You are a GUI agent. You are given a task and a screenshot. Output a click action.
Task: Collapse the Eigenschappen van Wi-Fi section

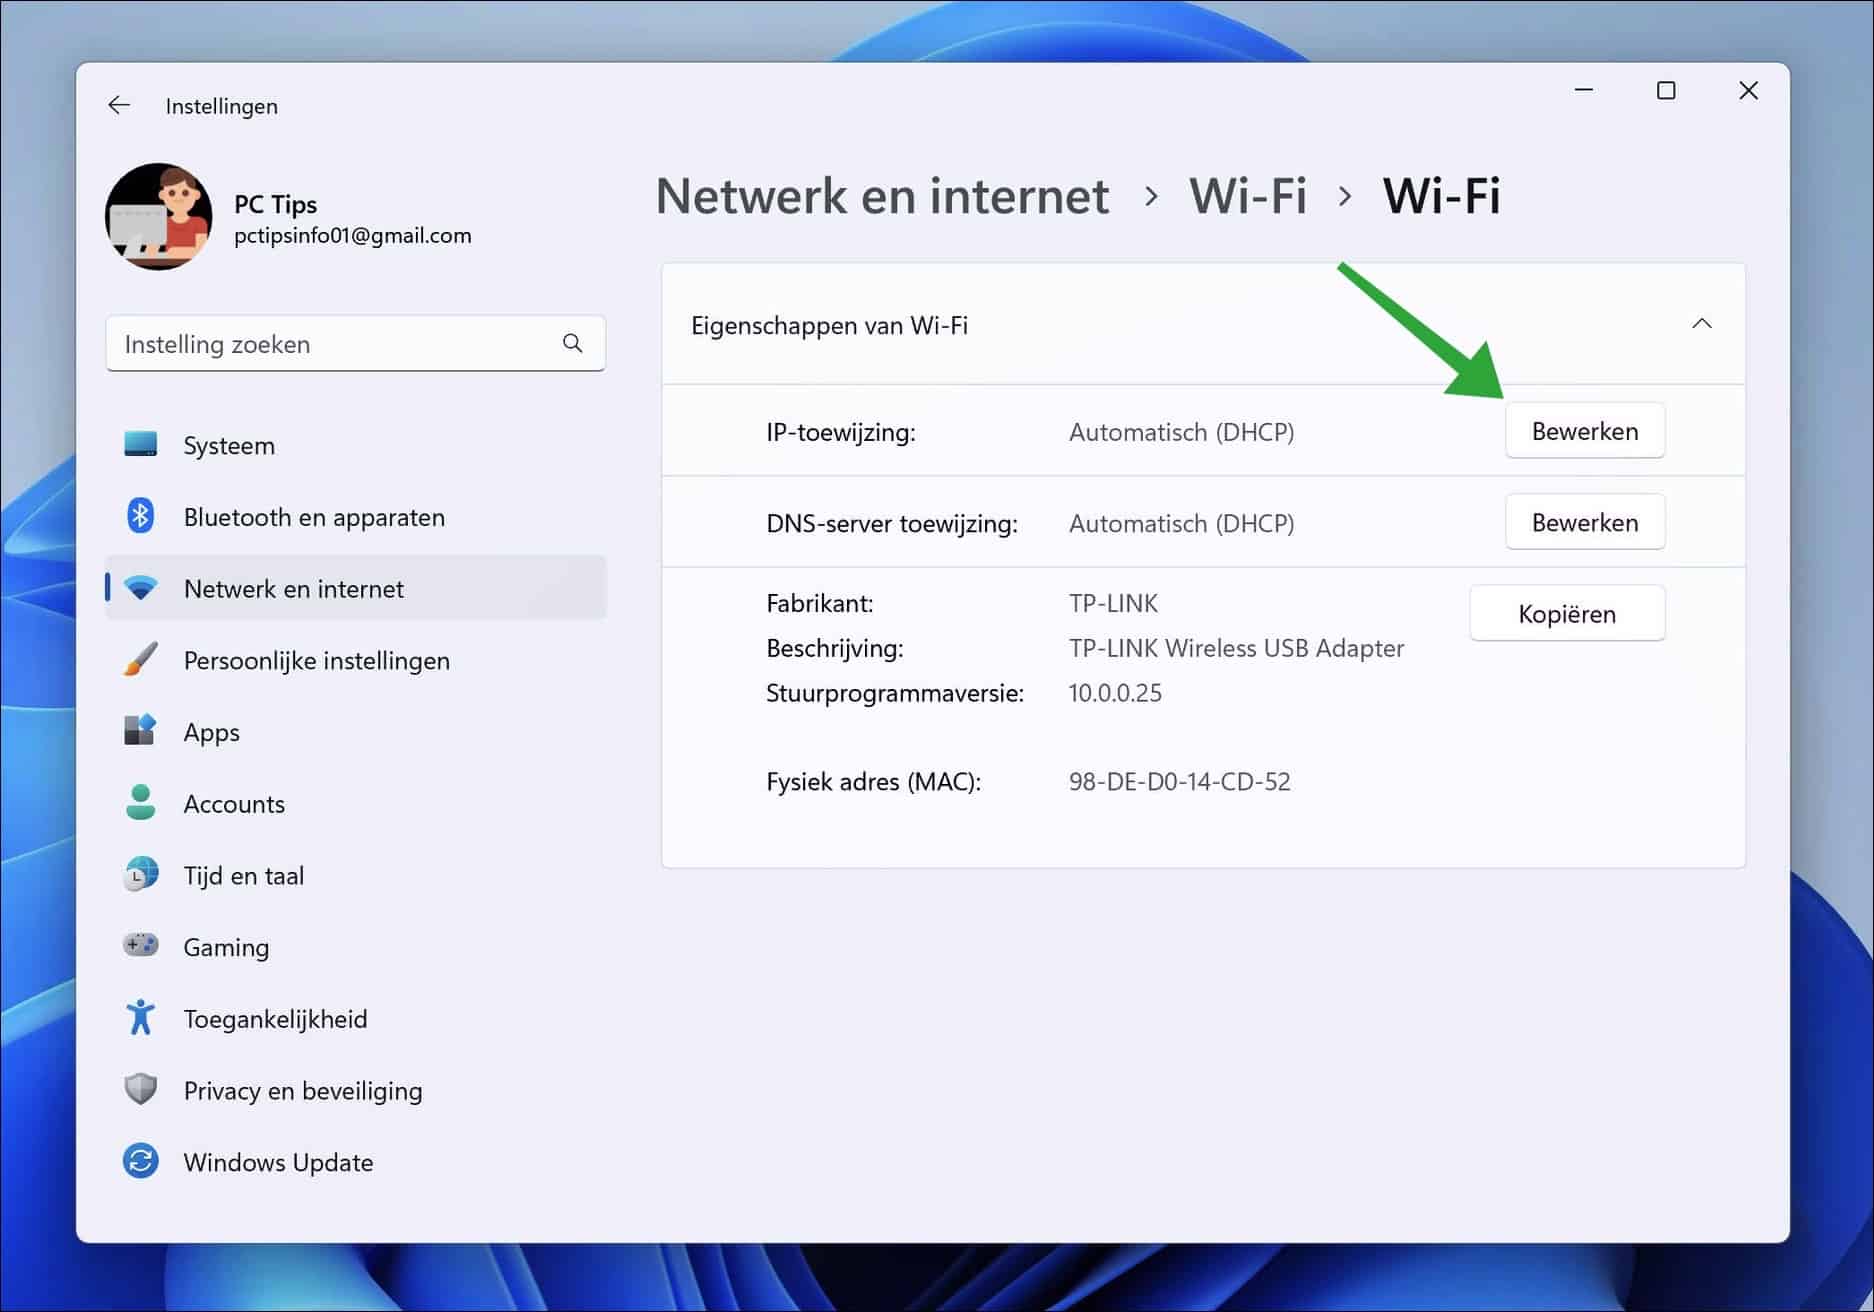pos(1702,325)
